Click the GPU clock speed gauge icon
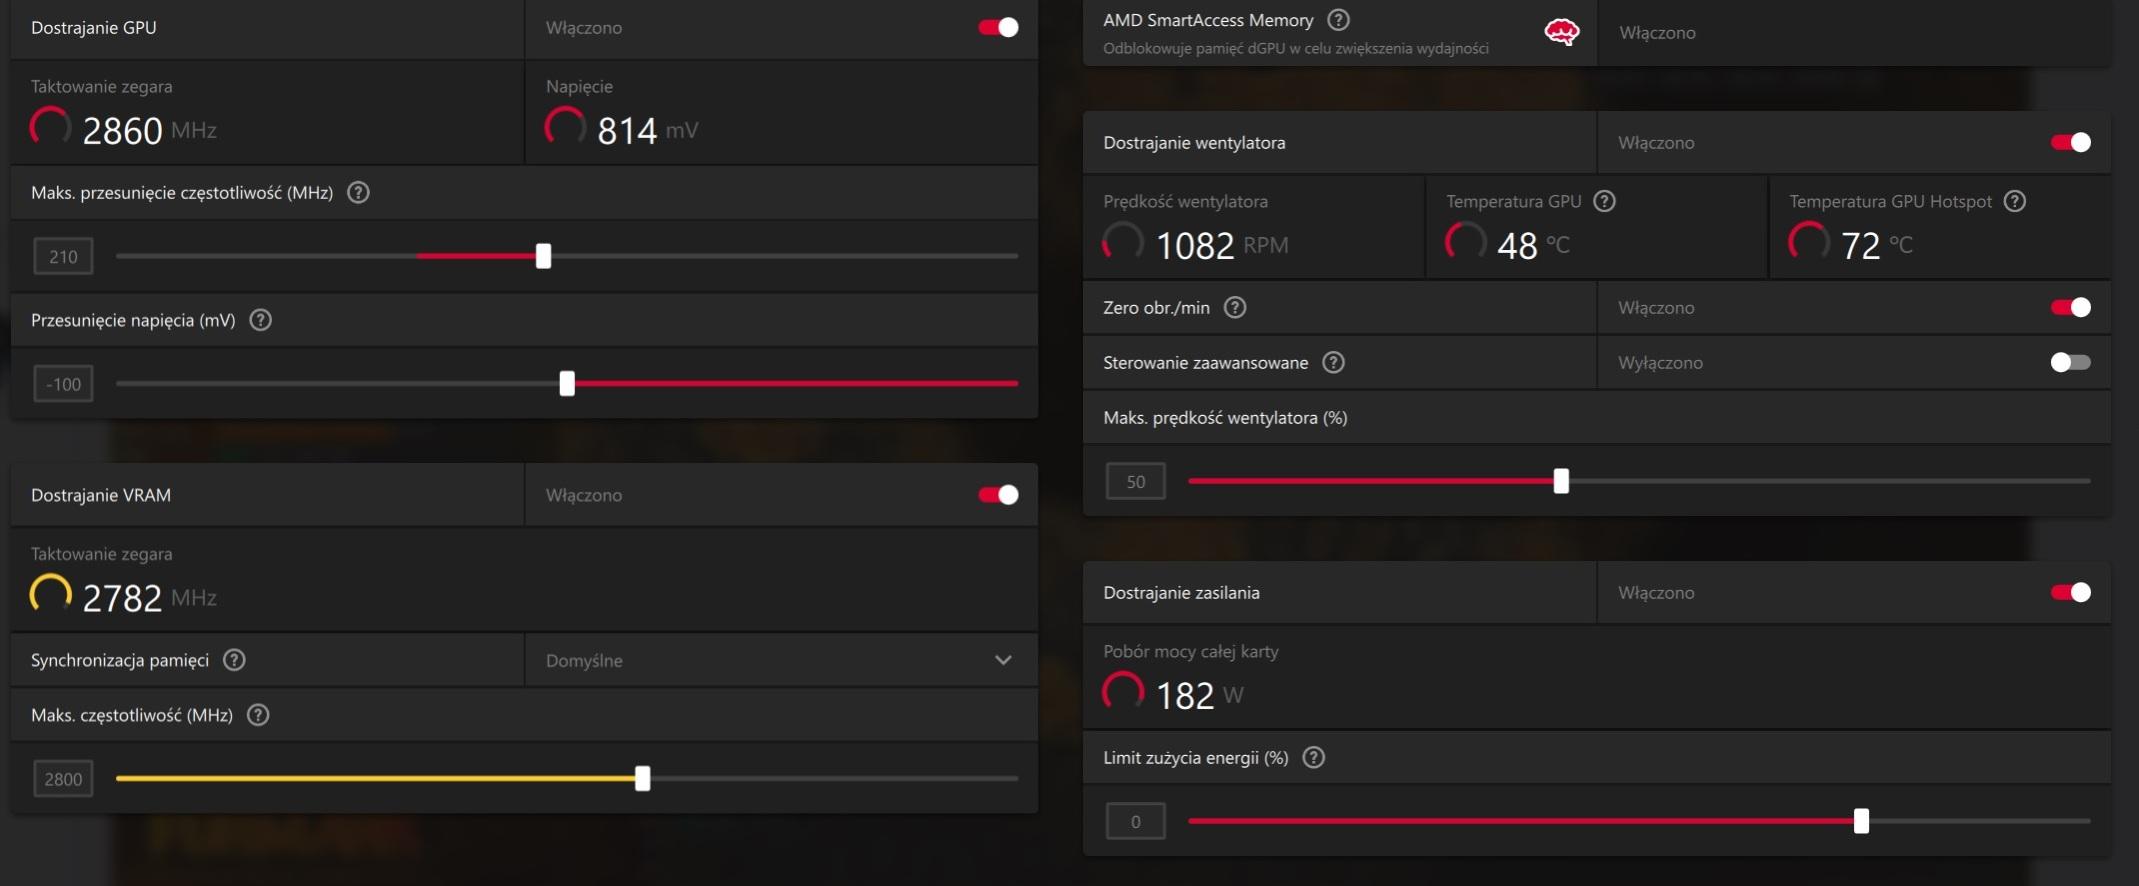 coord(51,128)
